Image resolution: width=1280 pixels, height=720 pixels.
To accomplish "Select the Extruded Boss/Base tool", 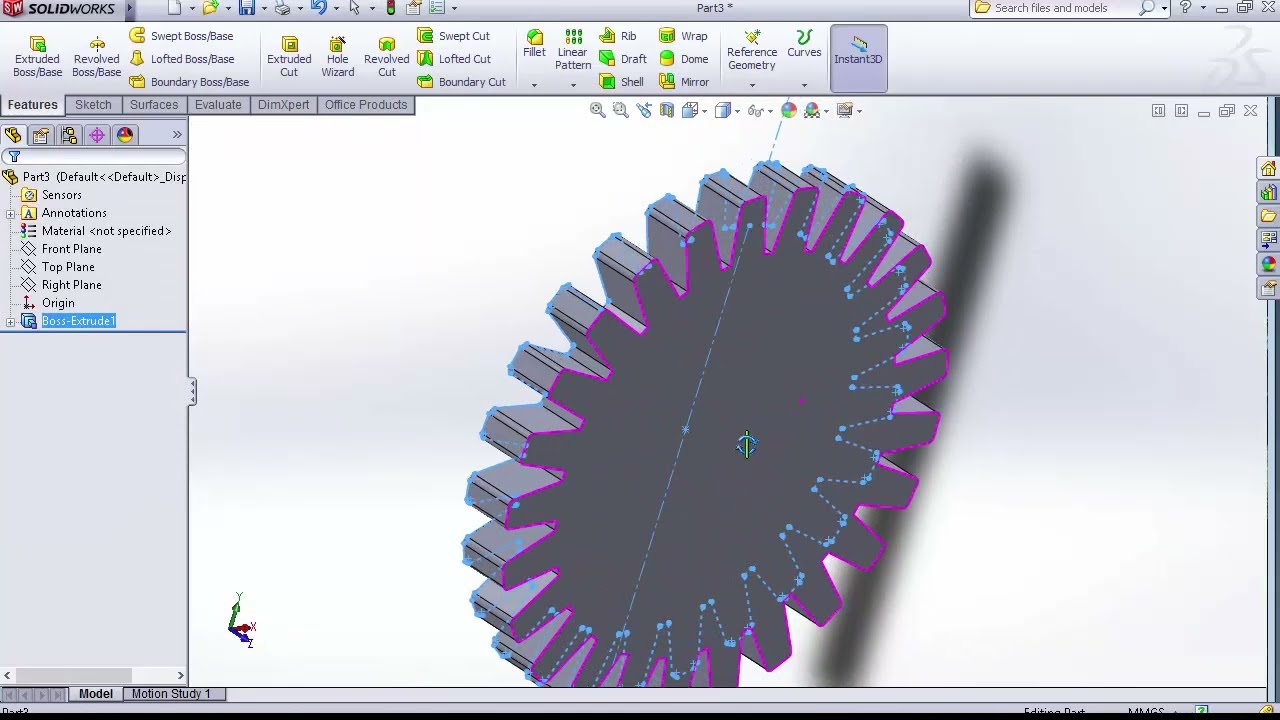I will 37,56.
